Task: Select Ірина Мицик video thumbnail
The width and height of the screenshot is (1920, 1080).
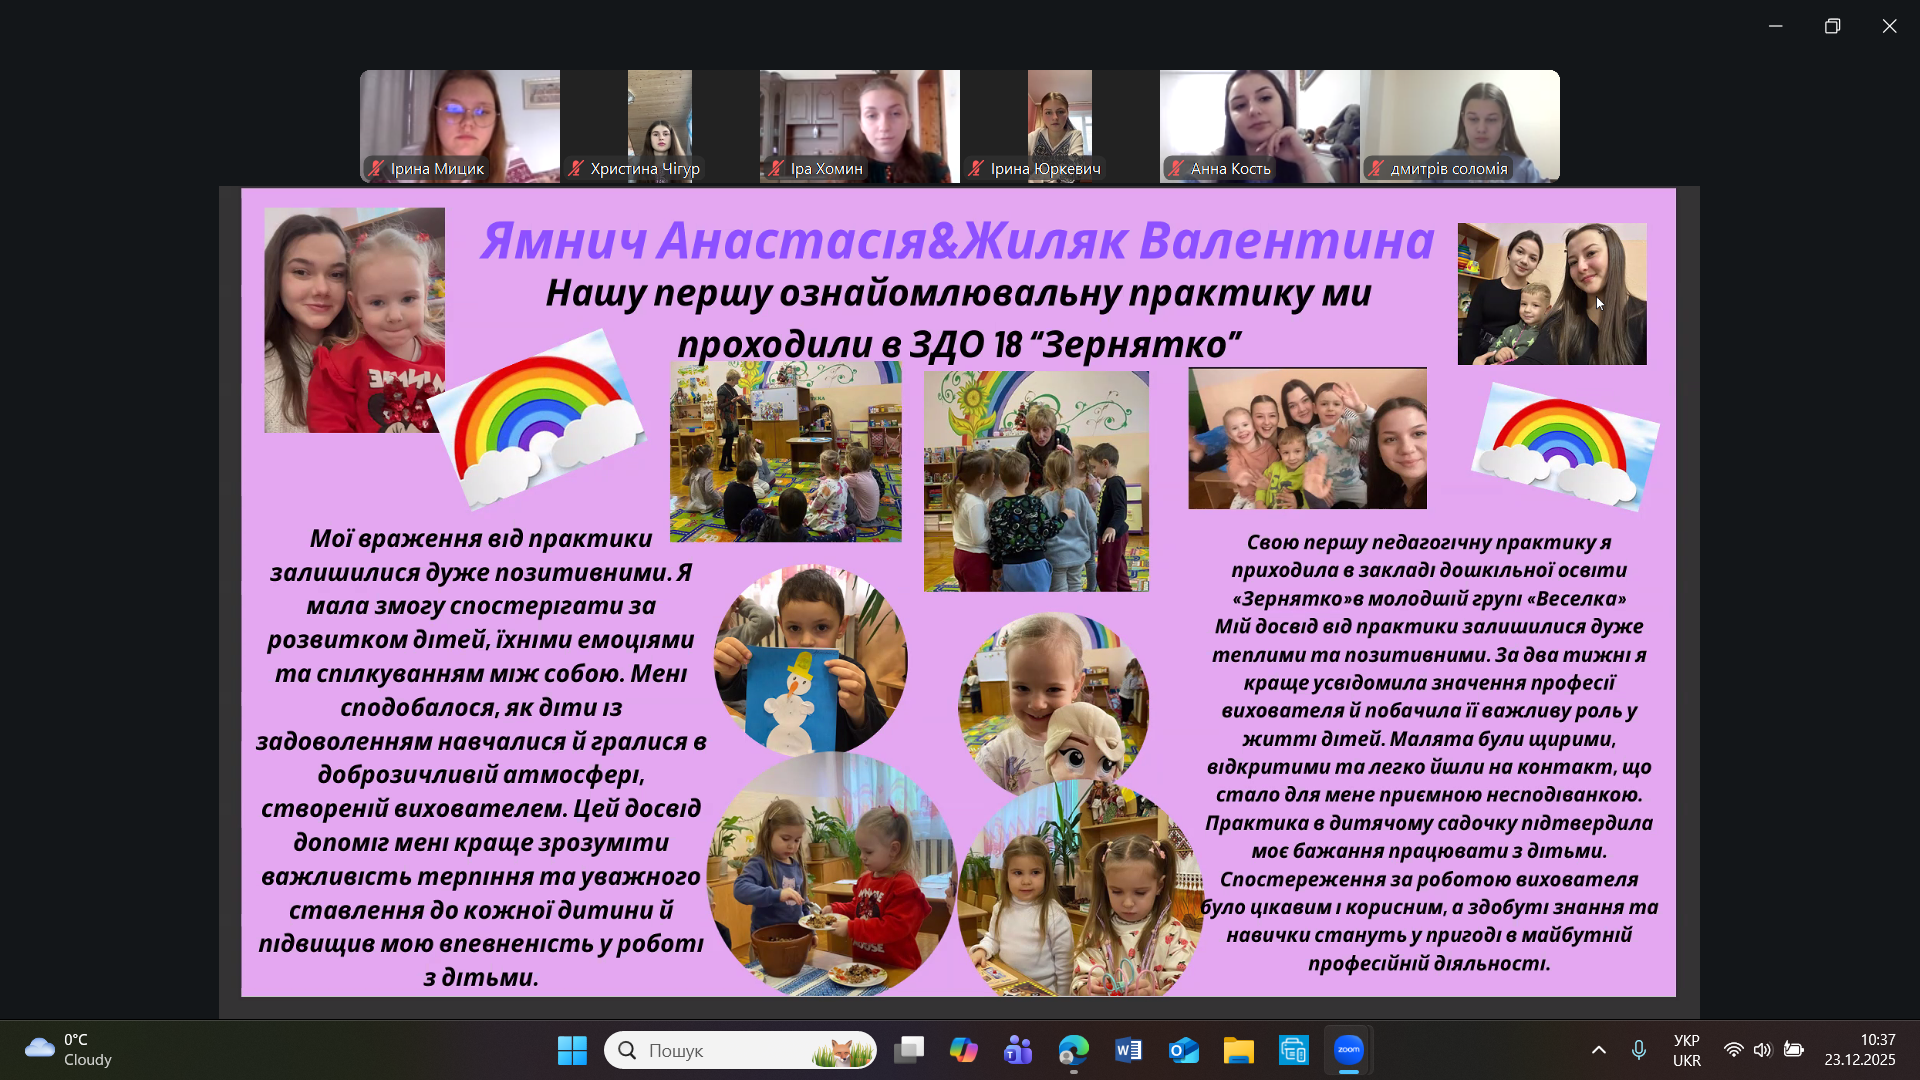Action: tap(459, 126)
